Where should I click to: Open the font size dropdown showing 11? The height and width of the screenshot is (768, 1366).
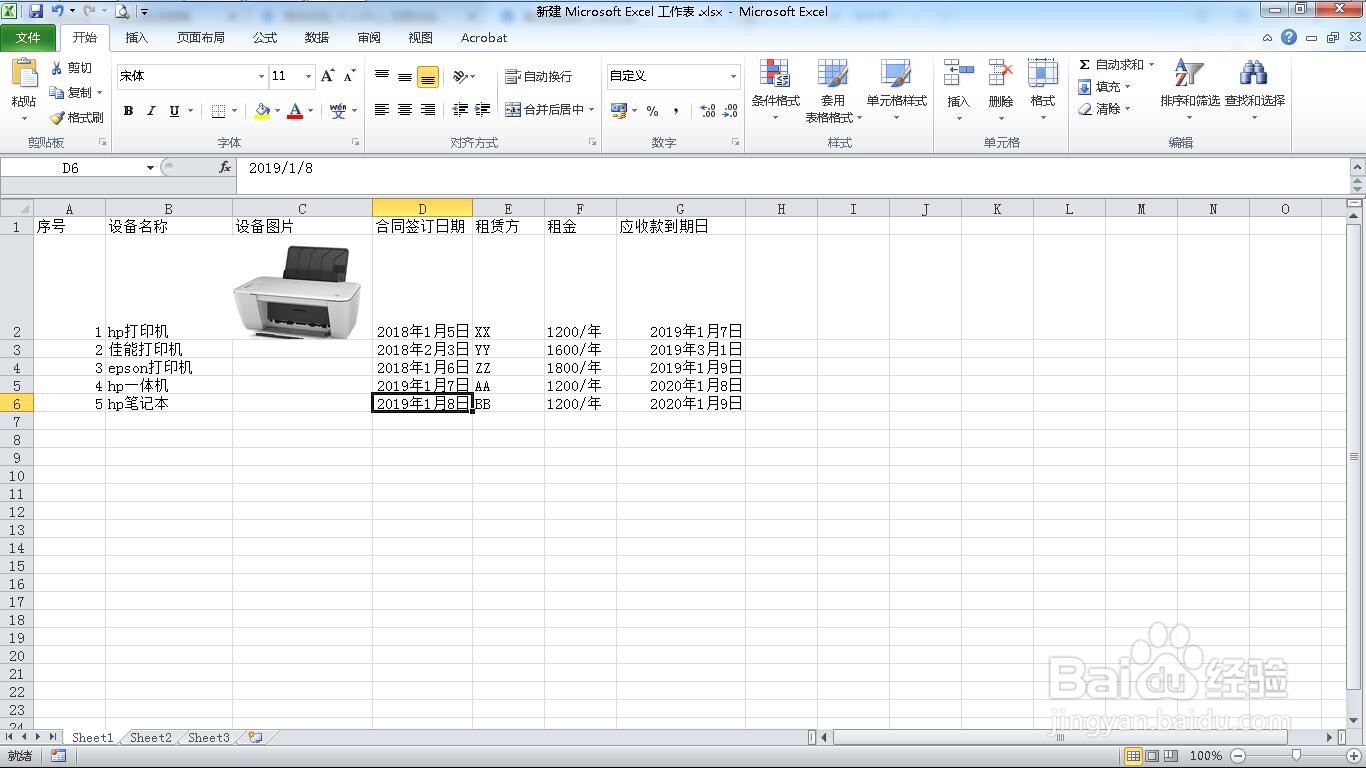click(308, 76)
